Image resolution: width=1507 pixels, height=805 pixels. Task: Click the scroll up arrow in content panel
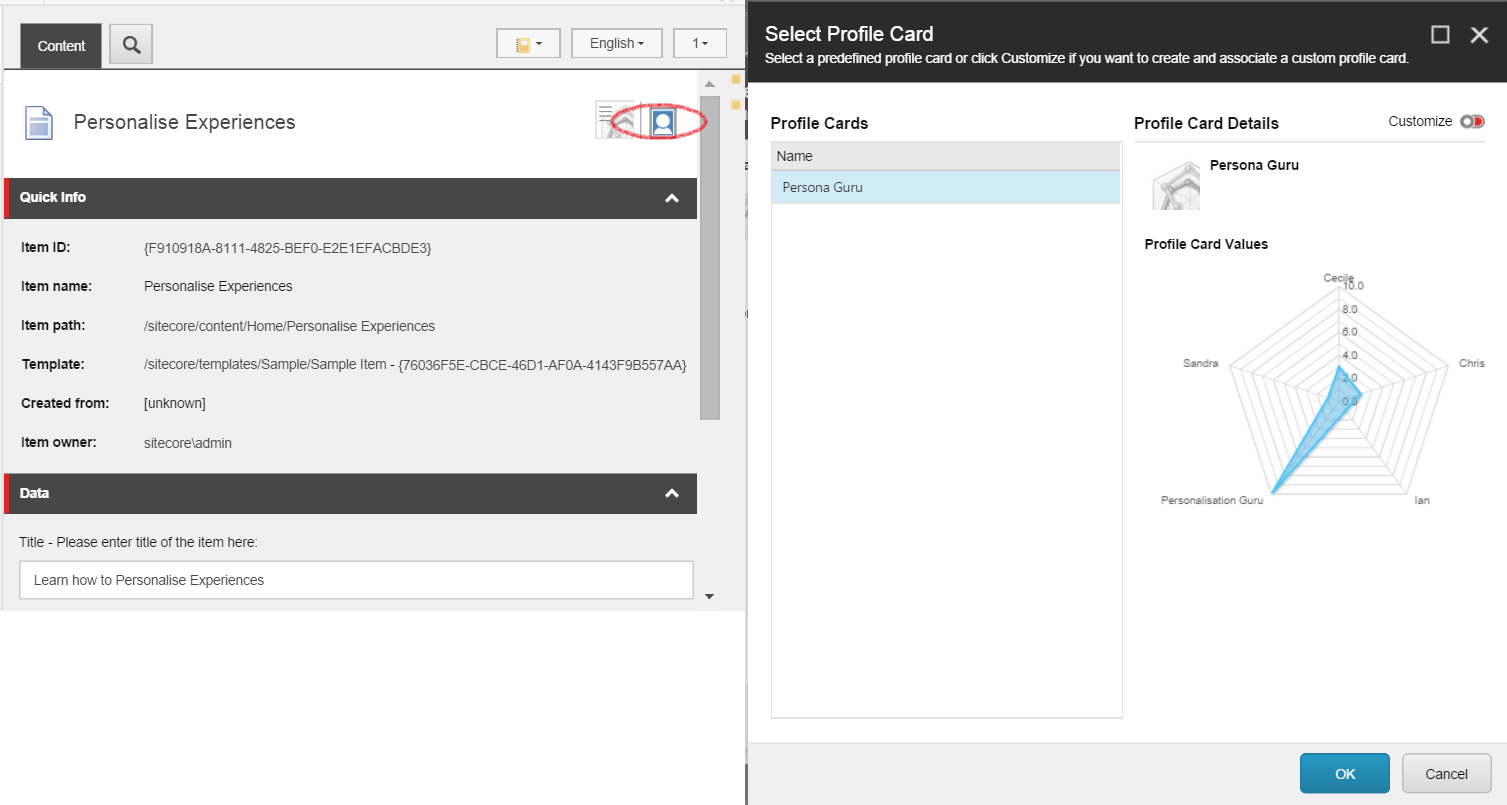pos(710,85)
